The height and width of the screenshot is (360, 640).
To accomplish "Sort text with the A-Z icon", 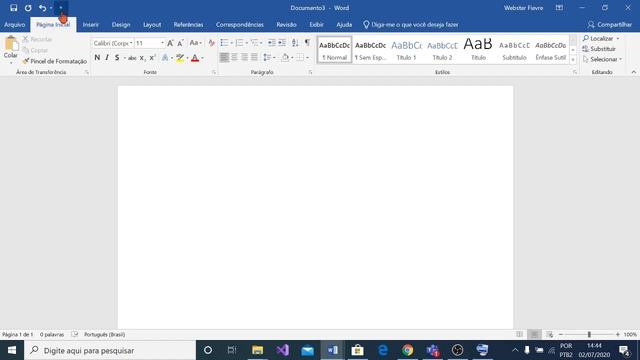I will point(295,43).
